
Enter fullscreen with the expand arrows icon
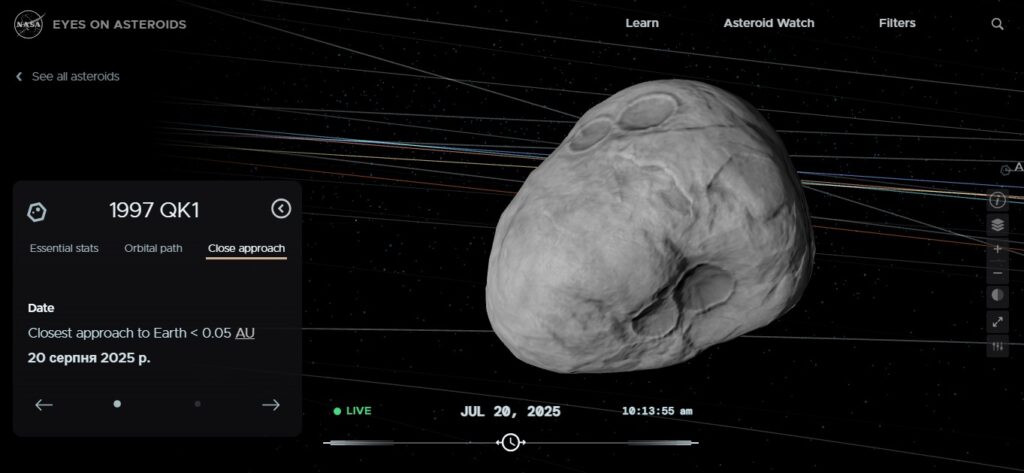(x=997, y=321)
